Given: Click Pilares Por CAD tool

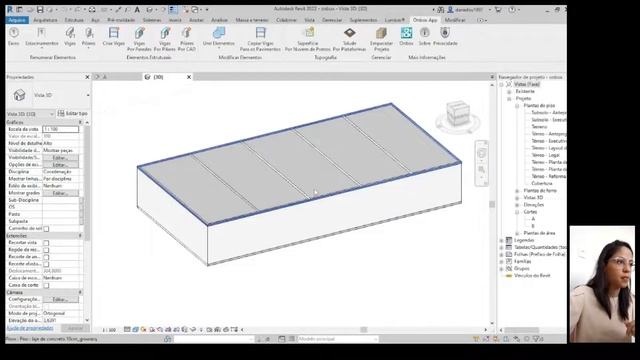Looking at the screenshot, I should [x=187, y=39].
